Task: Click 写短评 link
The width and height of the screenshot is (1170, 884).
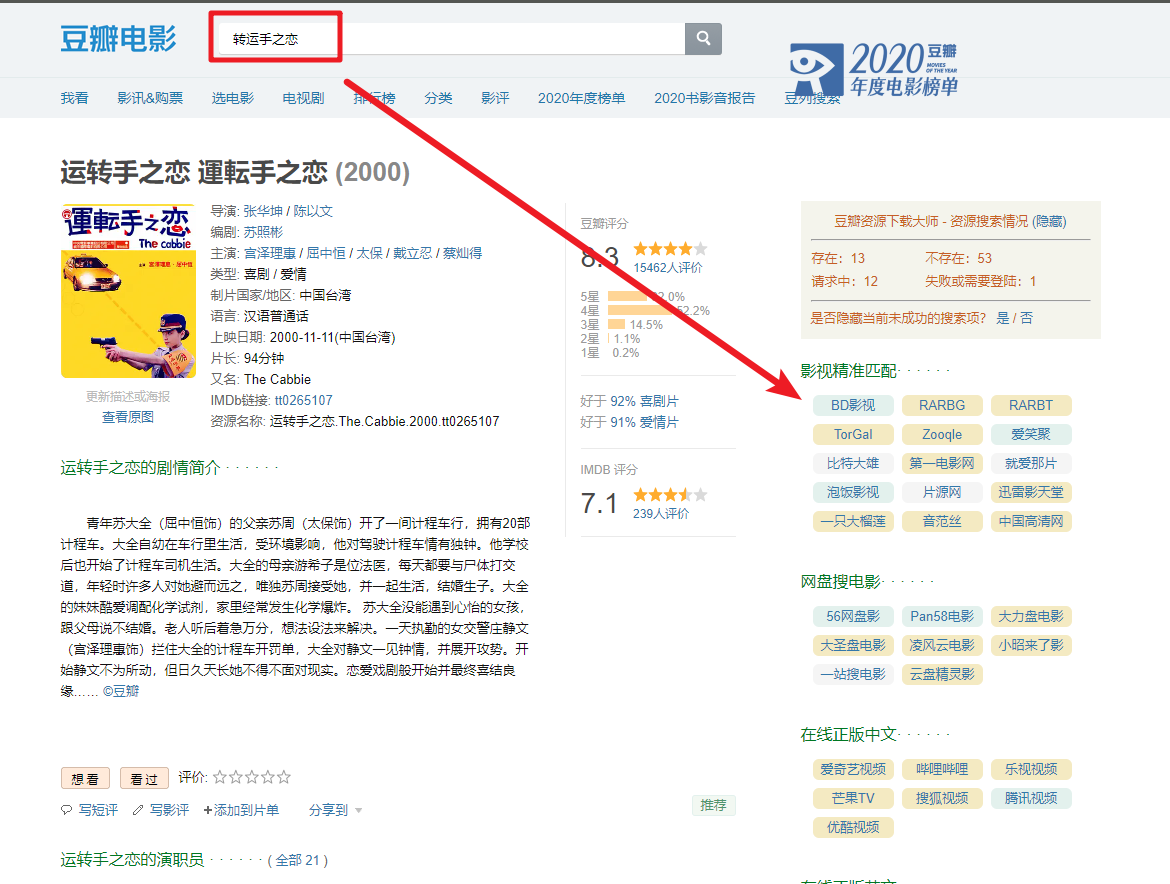Action: coord(98,810)
